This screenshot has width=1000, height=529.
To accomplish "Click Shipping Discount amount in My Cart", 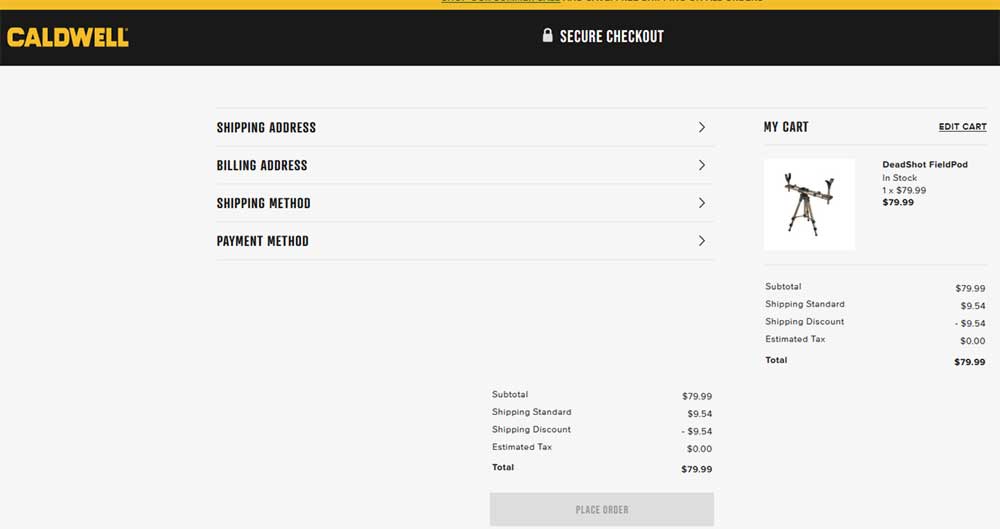I will 970,324.
